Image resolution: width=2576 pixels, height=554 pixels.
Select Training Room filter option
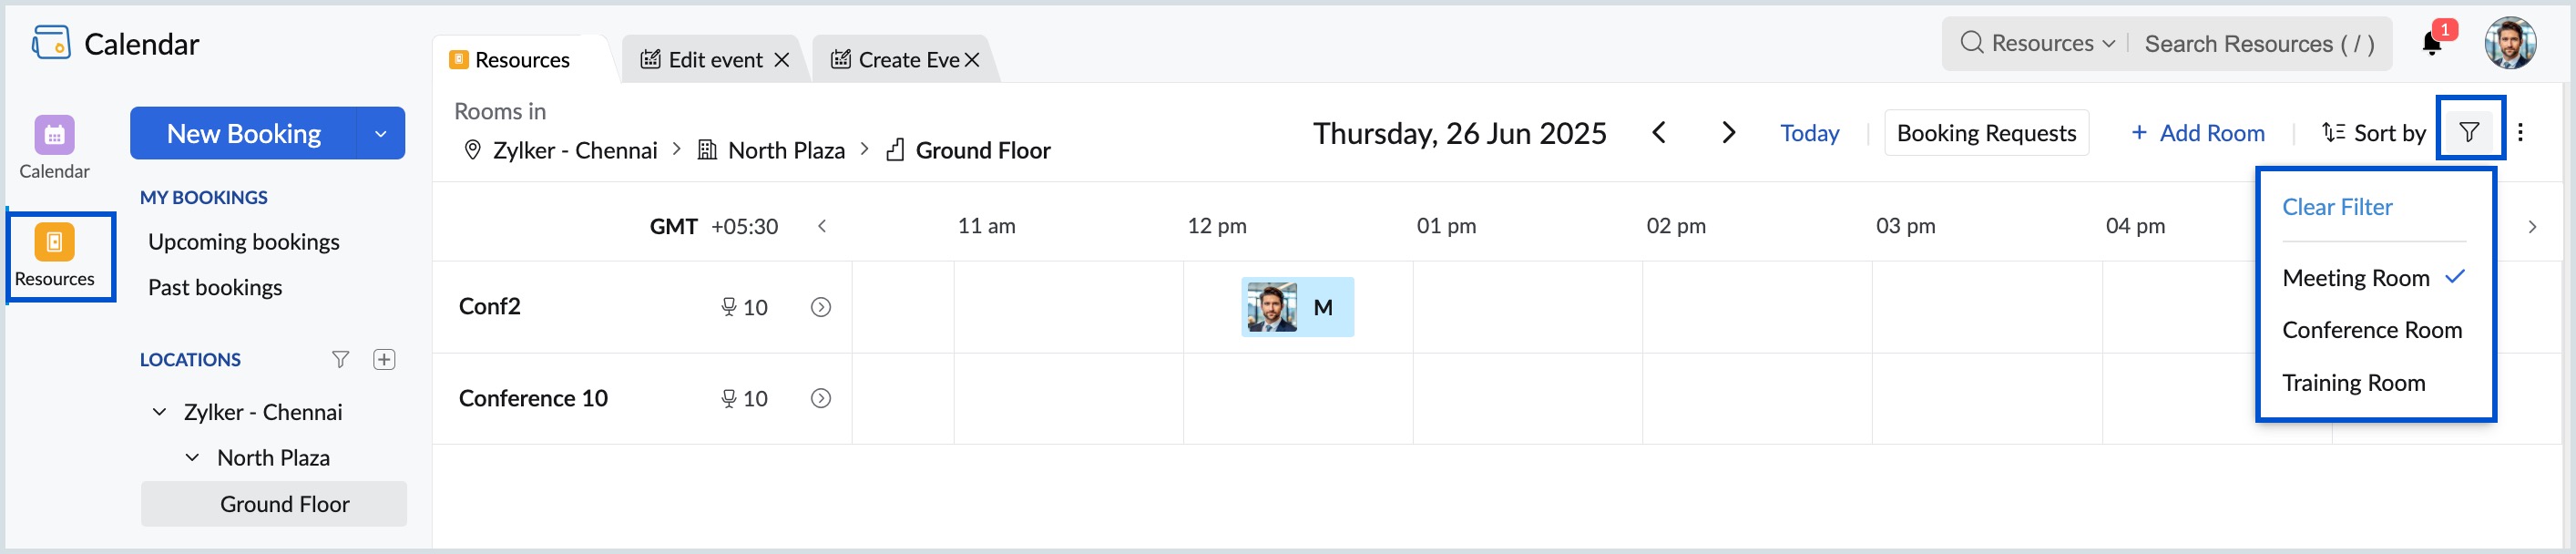click(2353, 383)
